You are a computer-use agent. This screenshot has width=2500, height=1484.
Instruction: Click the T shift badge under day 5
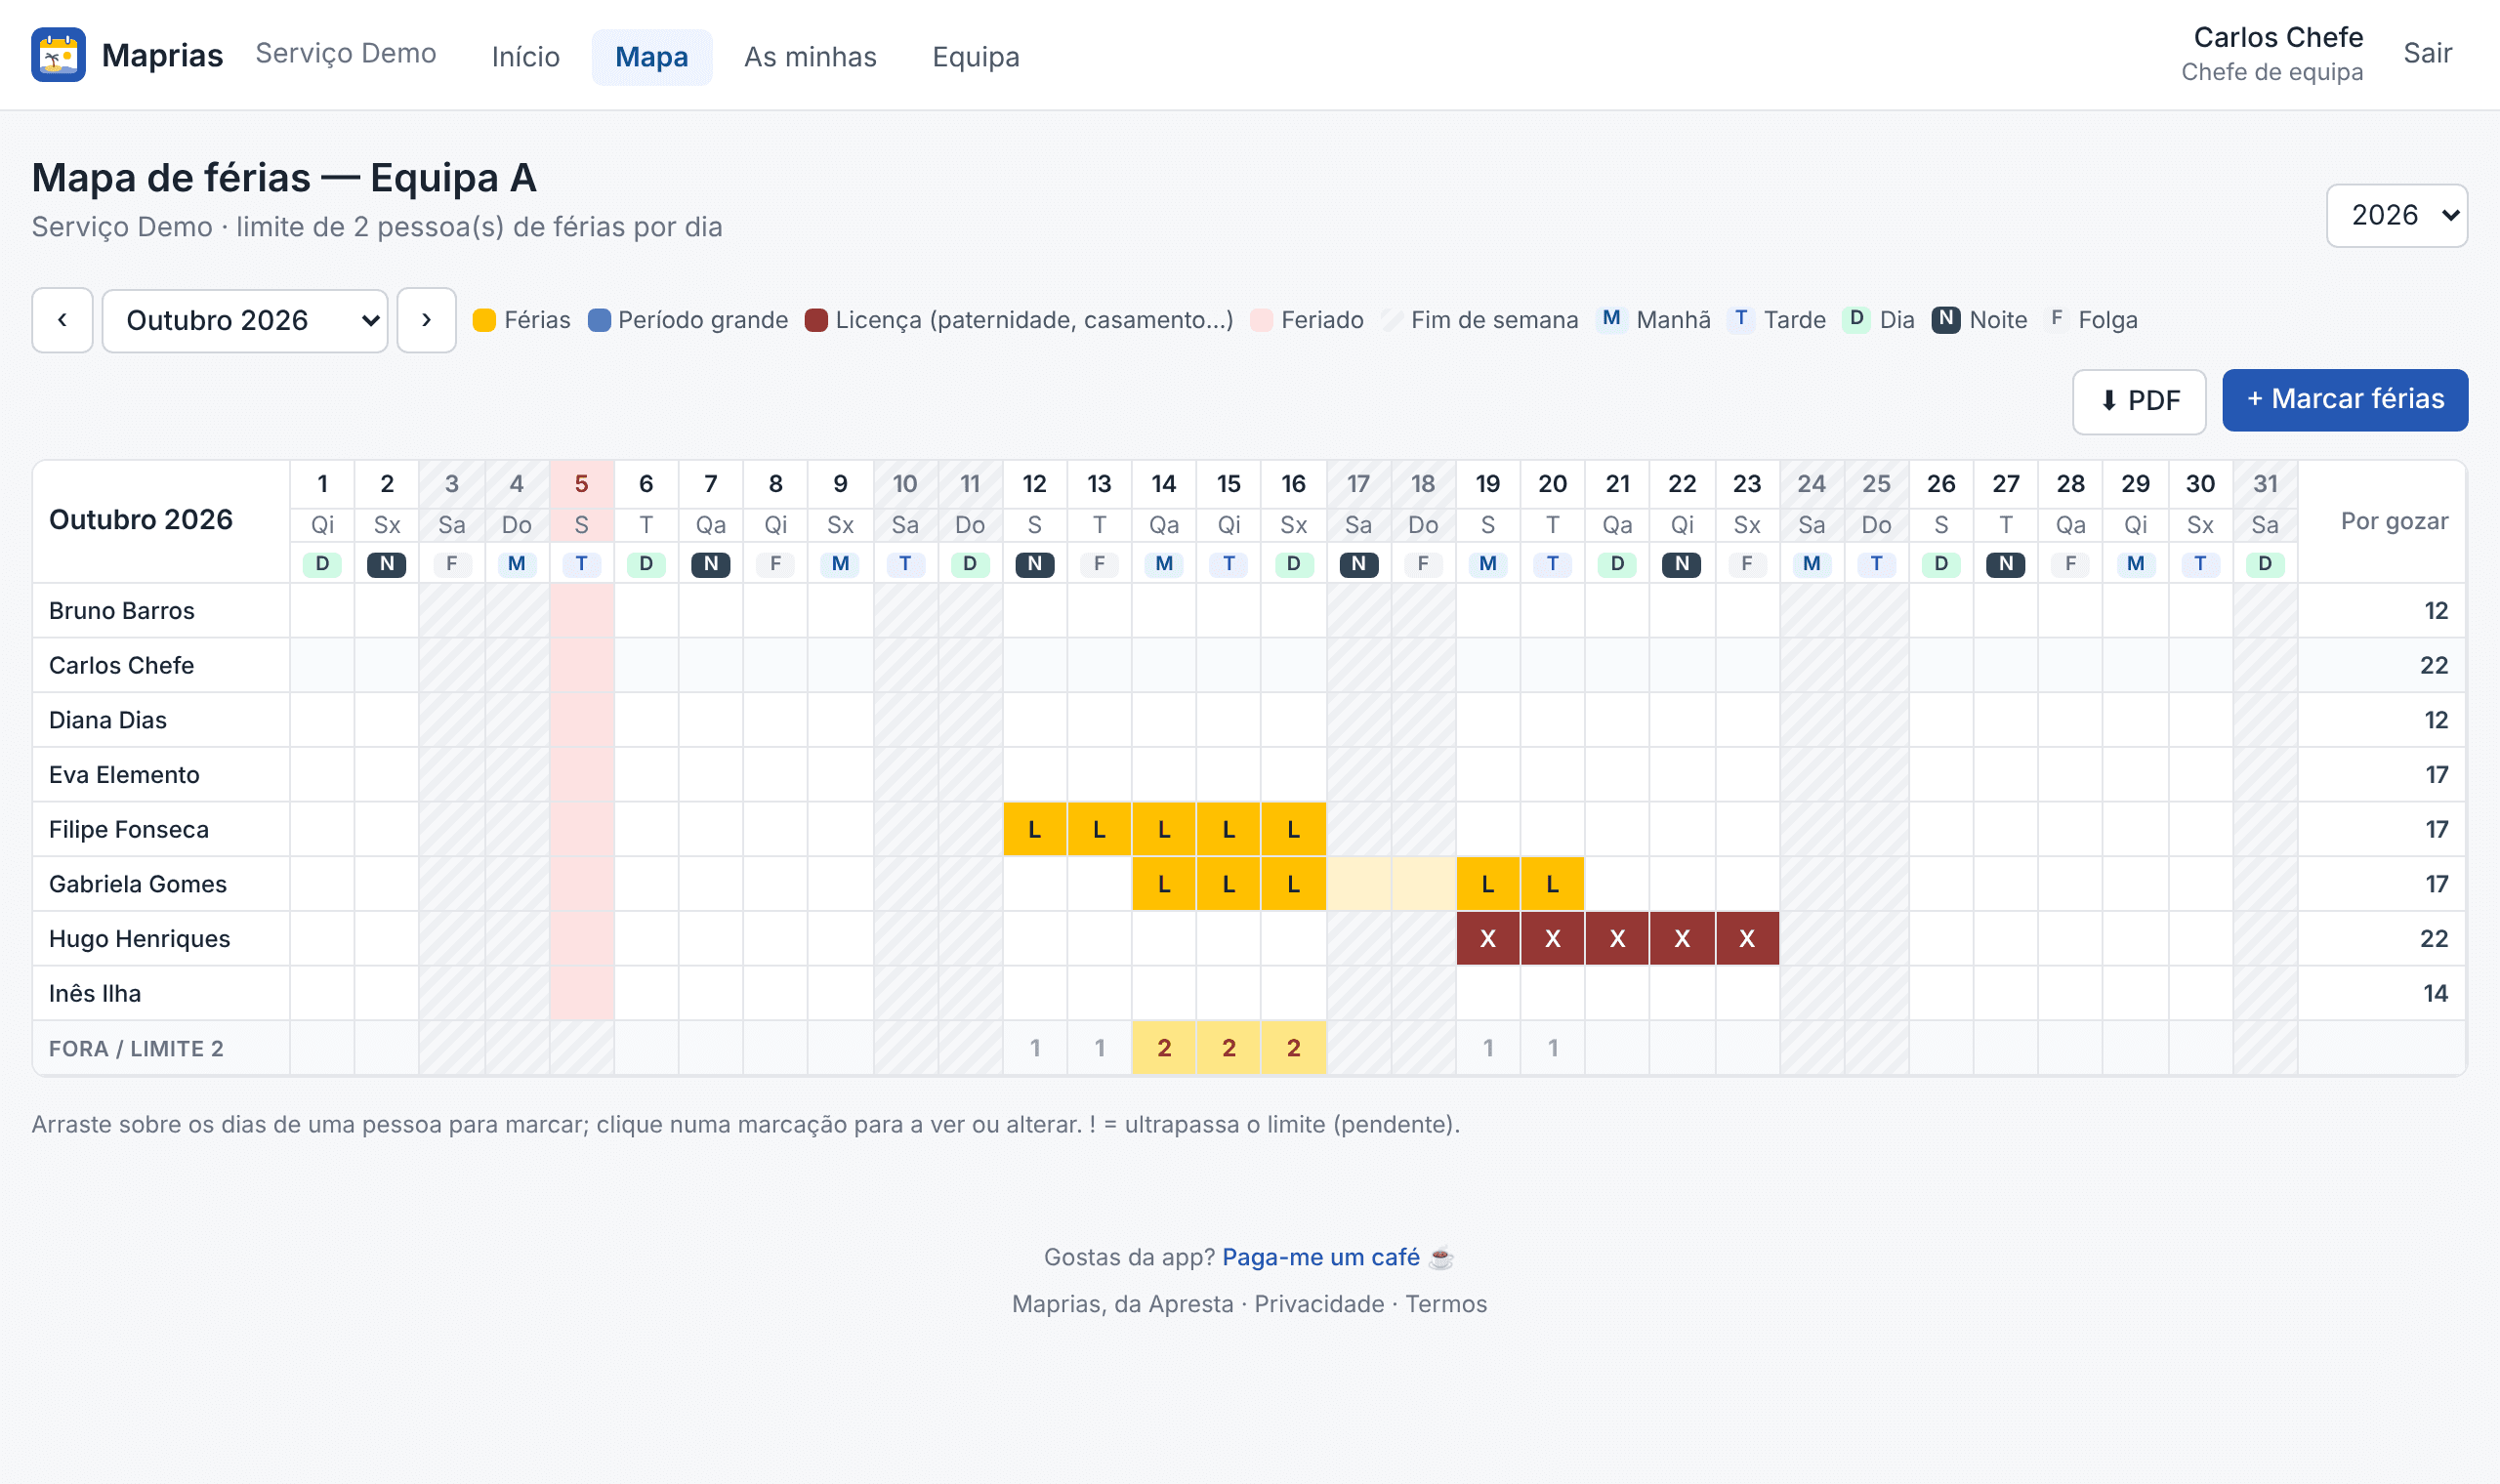coord(581,564)
